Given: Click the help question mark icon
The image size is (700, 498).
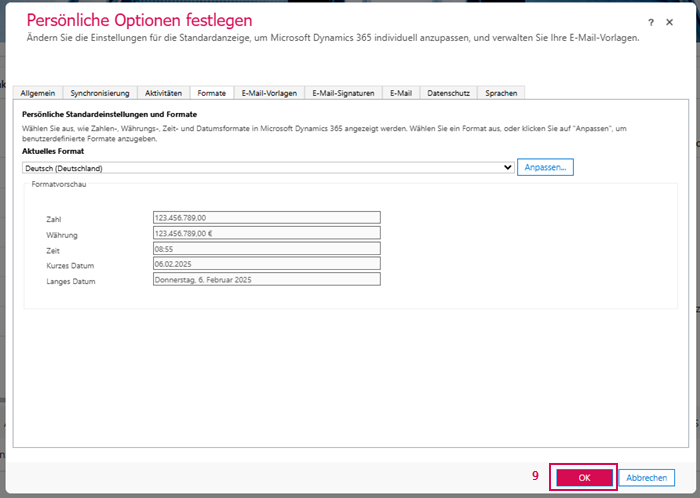Looking at the screenshot, I should click(x=651, y=22).
